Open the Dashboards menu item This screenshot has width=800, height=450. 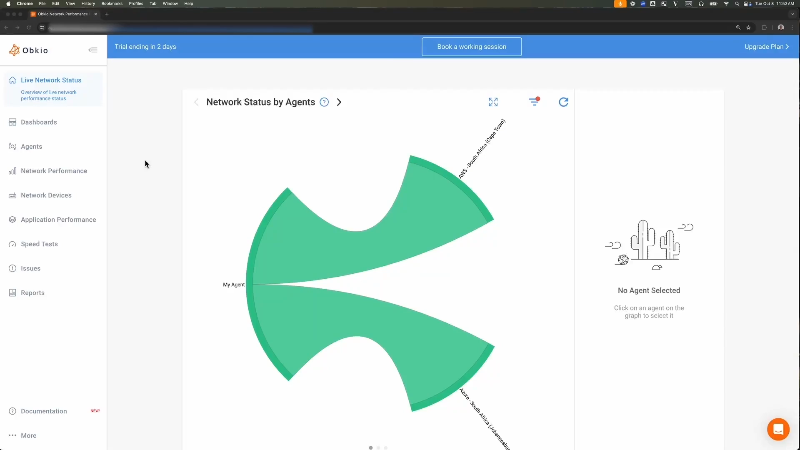tap(39, 122)
